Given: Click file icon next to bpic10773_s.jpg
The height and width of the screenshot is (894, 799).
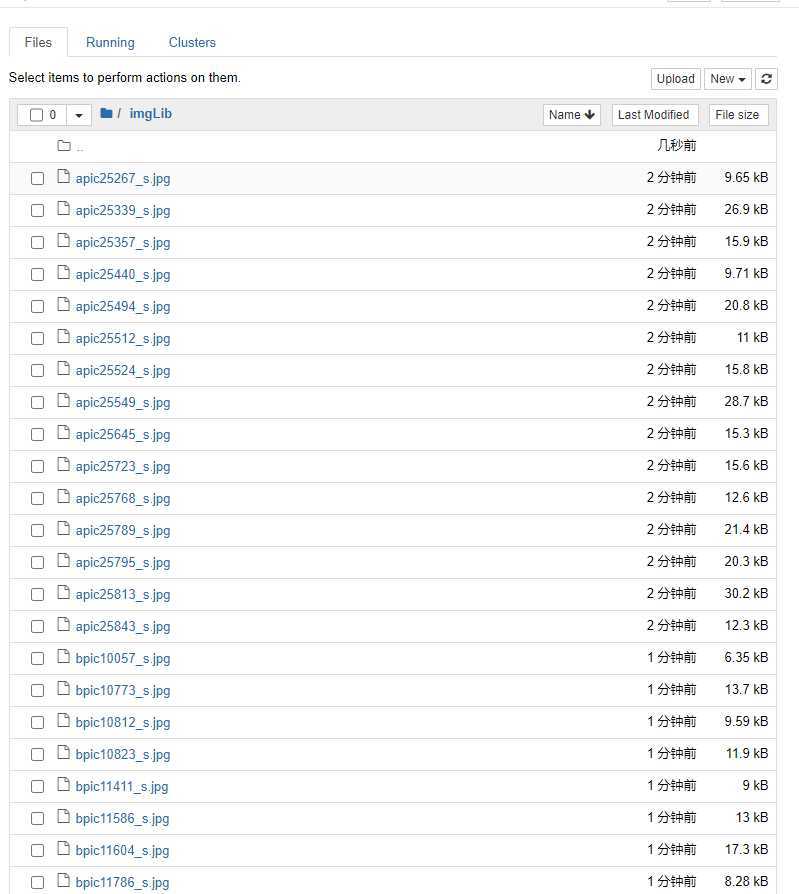Looking at the screenshot, I should 63,688.
